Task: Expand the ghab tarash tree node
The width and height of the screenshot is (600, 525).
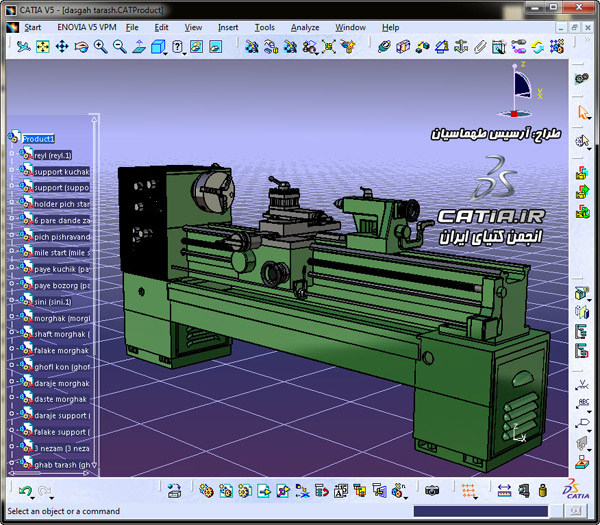Action: point(11,463)
